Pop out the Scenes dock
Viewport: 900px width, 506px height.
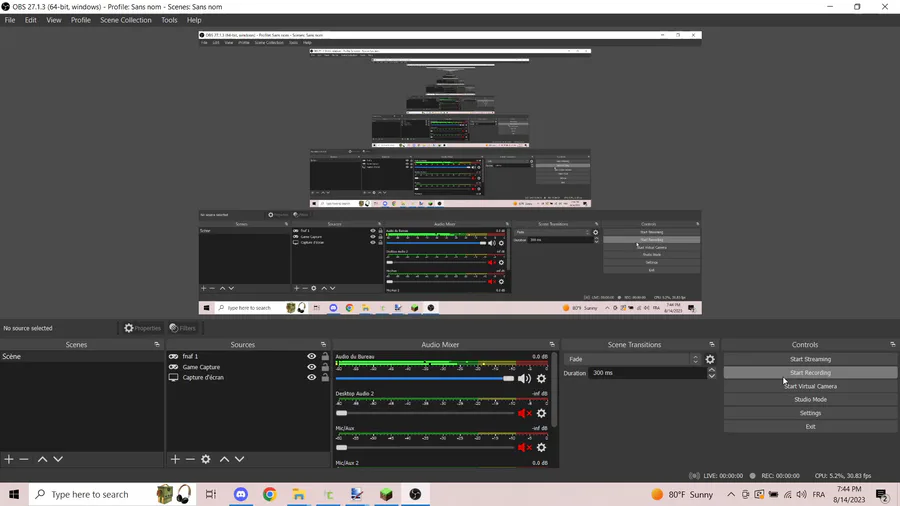point(157,345)
